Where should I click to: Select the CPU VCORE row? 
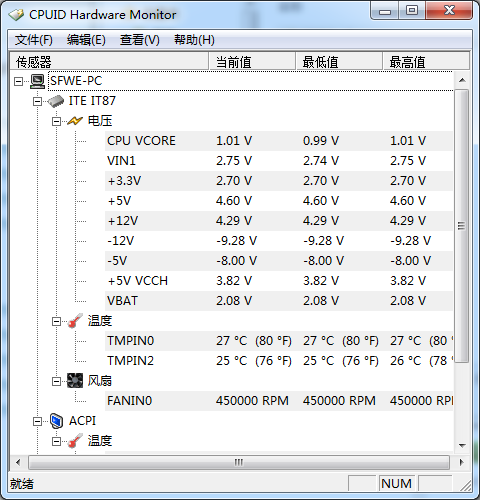(x=279, y=141)
